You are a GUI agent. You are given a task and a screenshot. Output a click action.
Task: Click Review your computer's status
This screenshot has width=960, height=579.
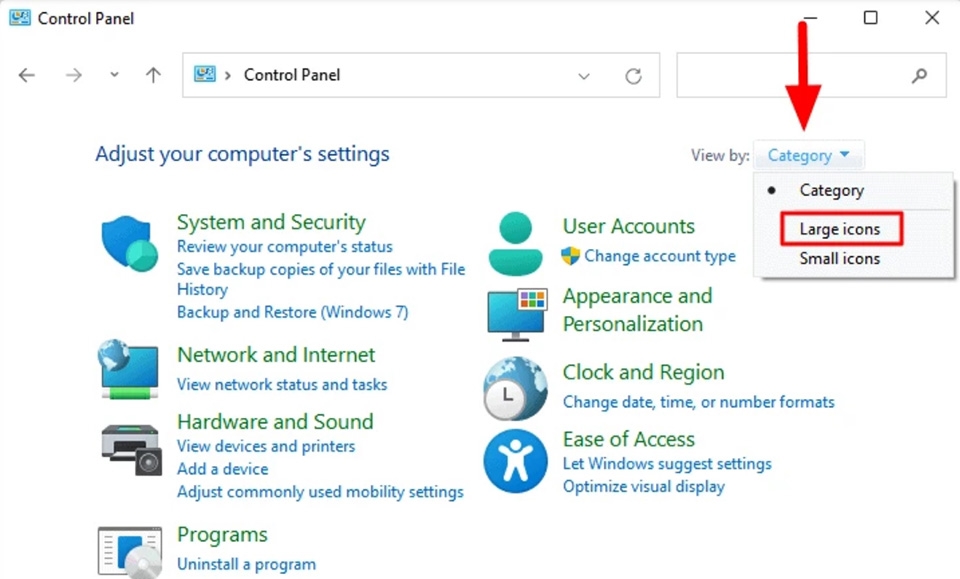coord(285,247)
